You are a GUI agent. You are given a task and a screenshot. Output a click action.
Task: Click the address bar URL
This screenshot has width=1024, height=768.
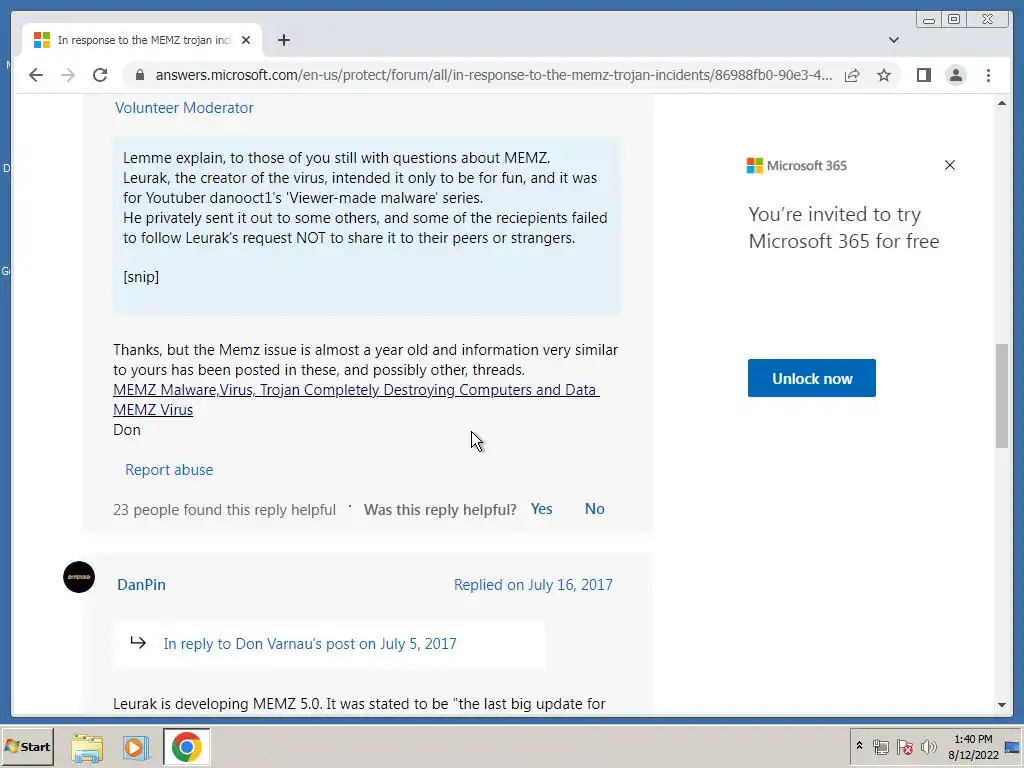point(493,75)
